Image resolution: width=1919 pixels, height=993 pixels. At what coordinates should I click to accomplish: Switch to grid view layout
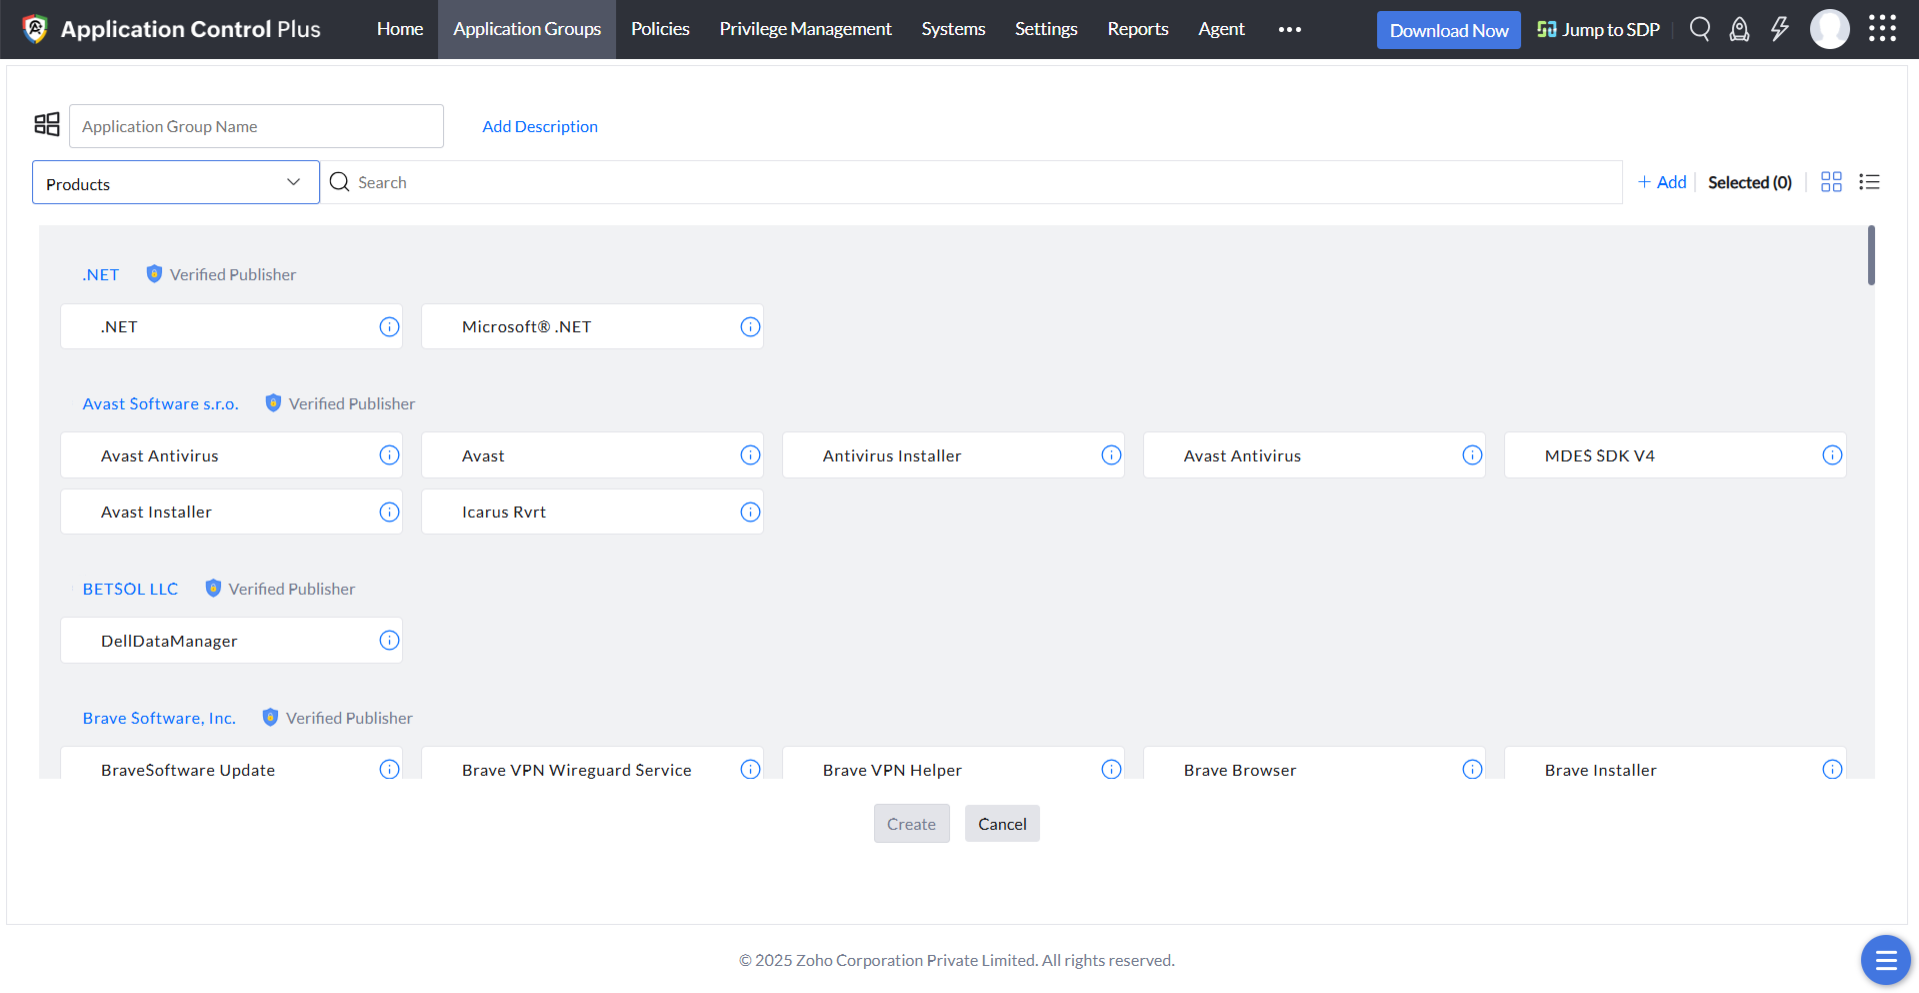coord(1831,182)
